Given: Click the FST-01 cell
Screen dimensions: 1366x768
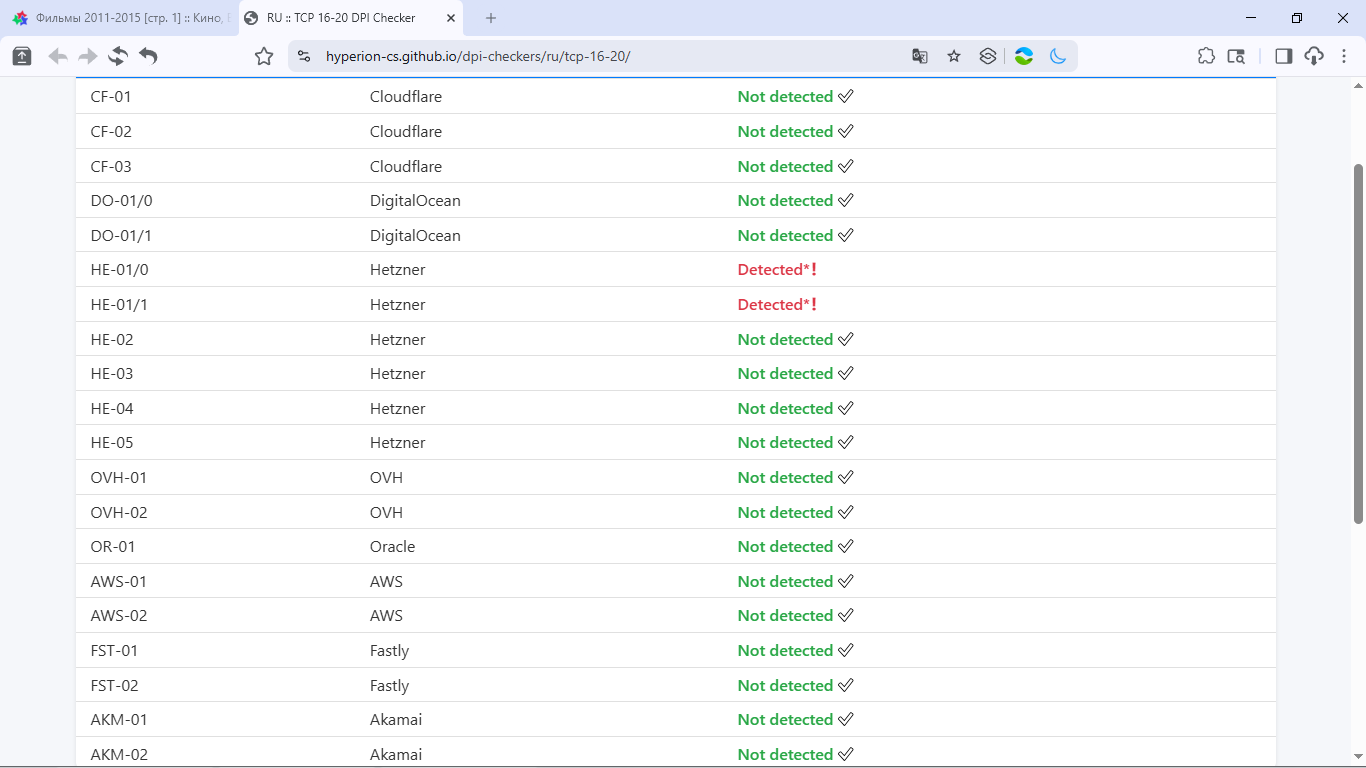Looking at the screenshot, I should [x=114, y=651].
